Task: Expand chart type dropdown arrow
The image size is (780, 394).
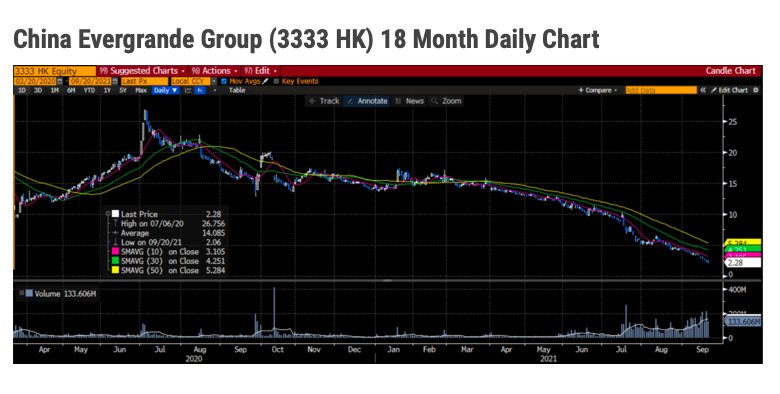Action: (215, 91)
